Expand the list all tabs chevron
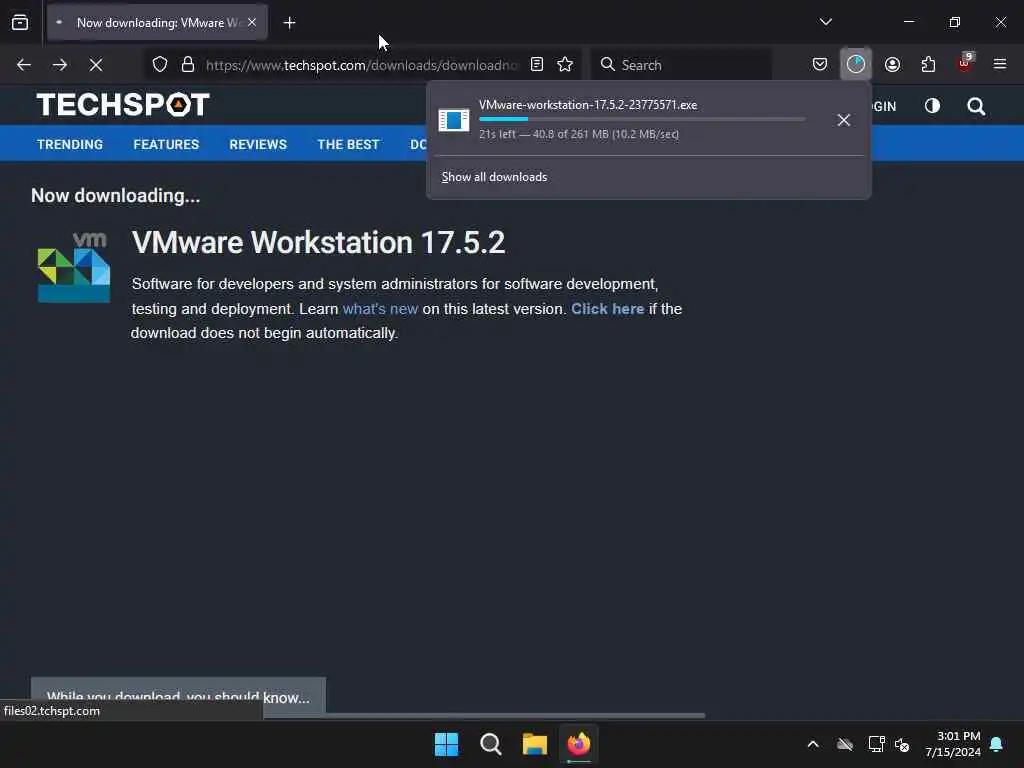The width and height of the screenshot is (1024, 768). coord(825,22)
